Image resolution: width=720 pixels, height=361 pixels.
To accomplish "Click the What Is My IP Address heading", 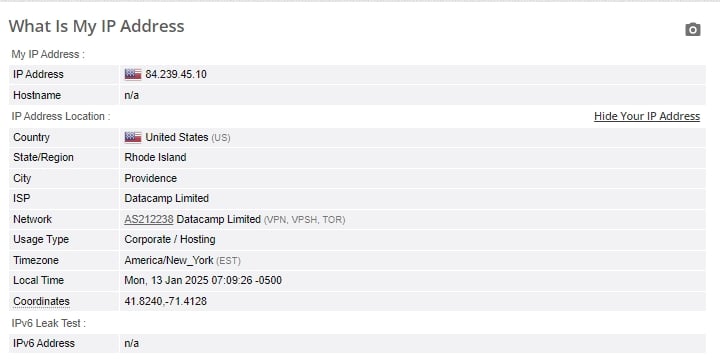I will (x=96, y=26).
